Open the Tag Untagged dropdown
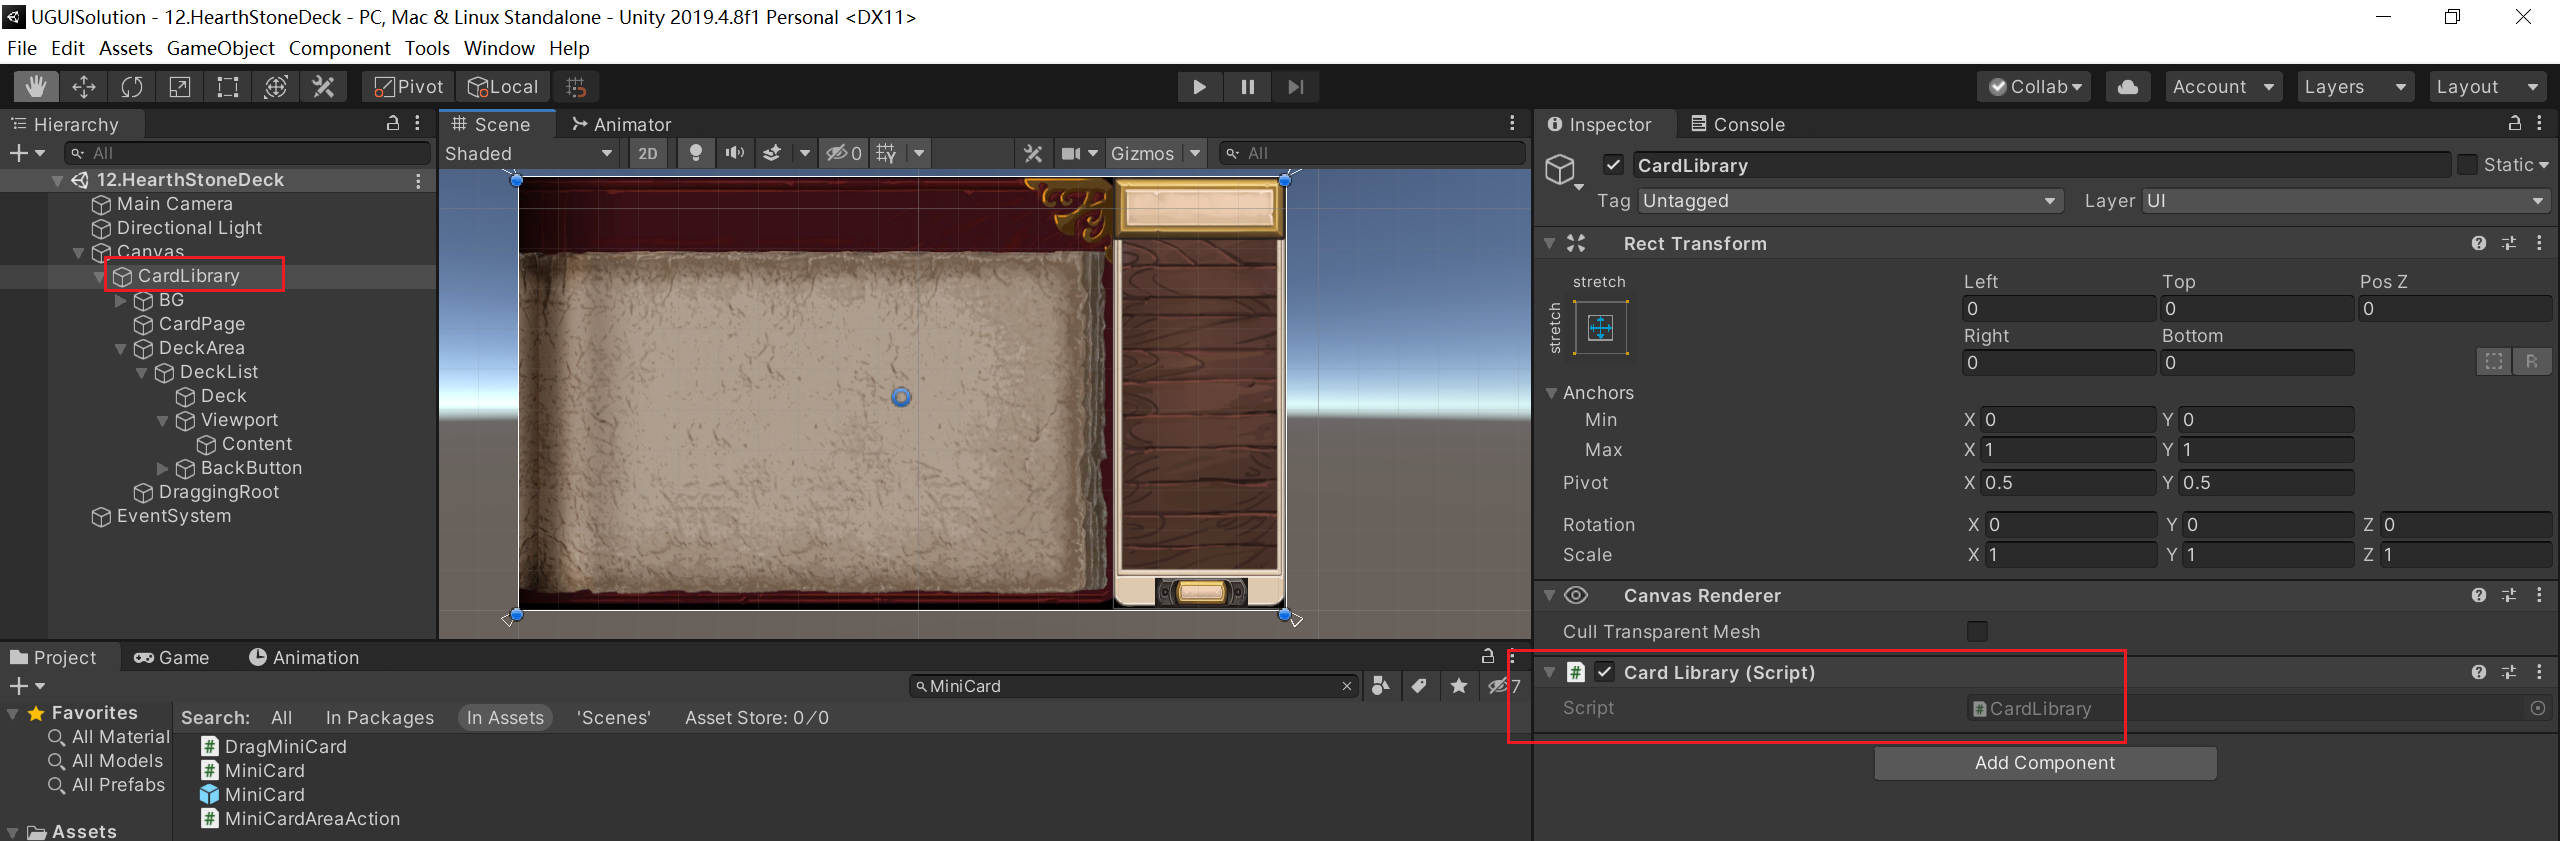This screenshot has height=841, width=2560. [1850, 201]
